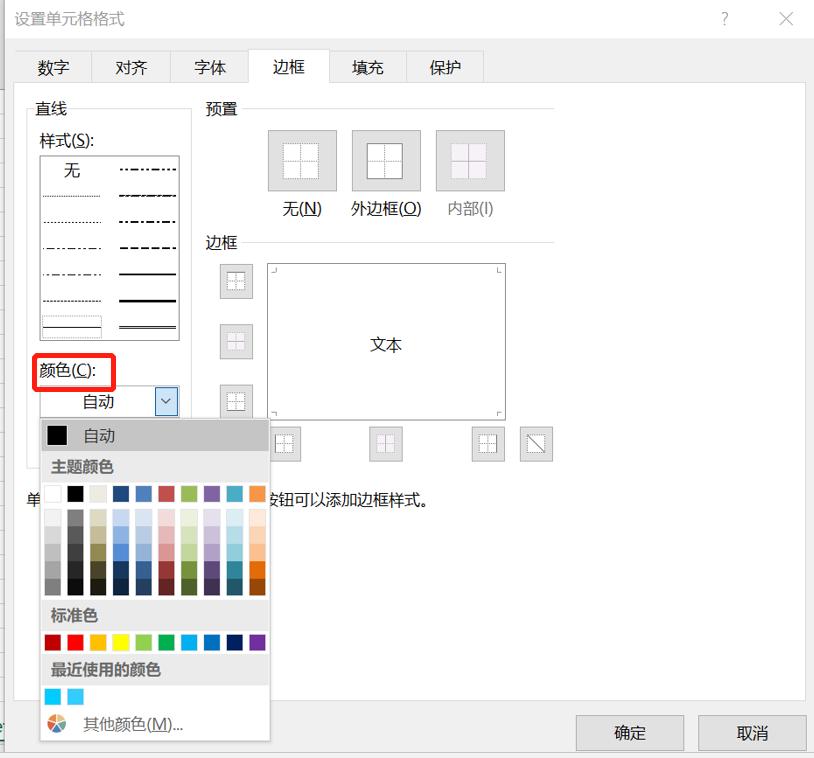
Task: Open 其他颜色(M)... more colors entry
Action: (155, 724)
